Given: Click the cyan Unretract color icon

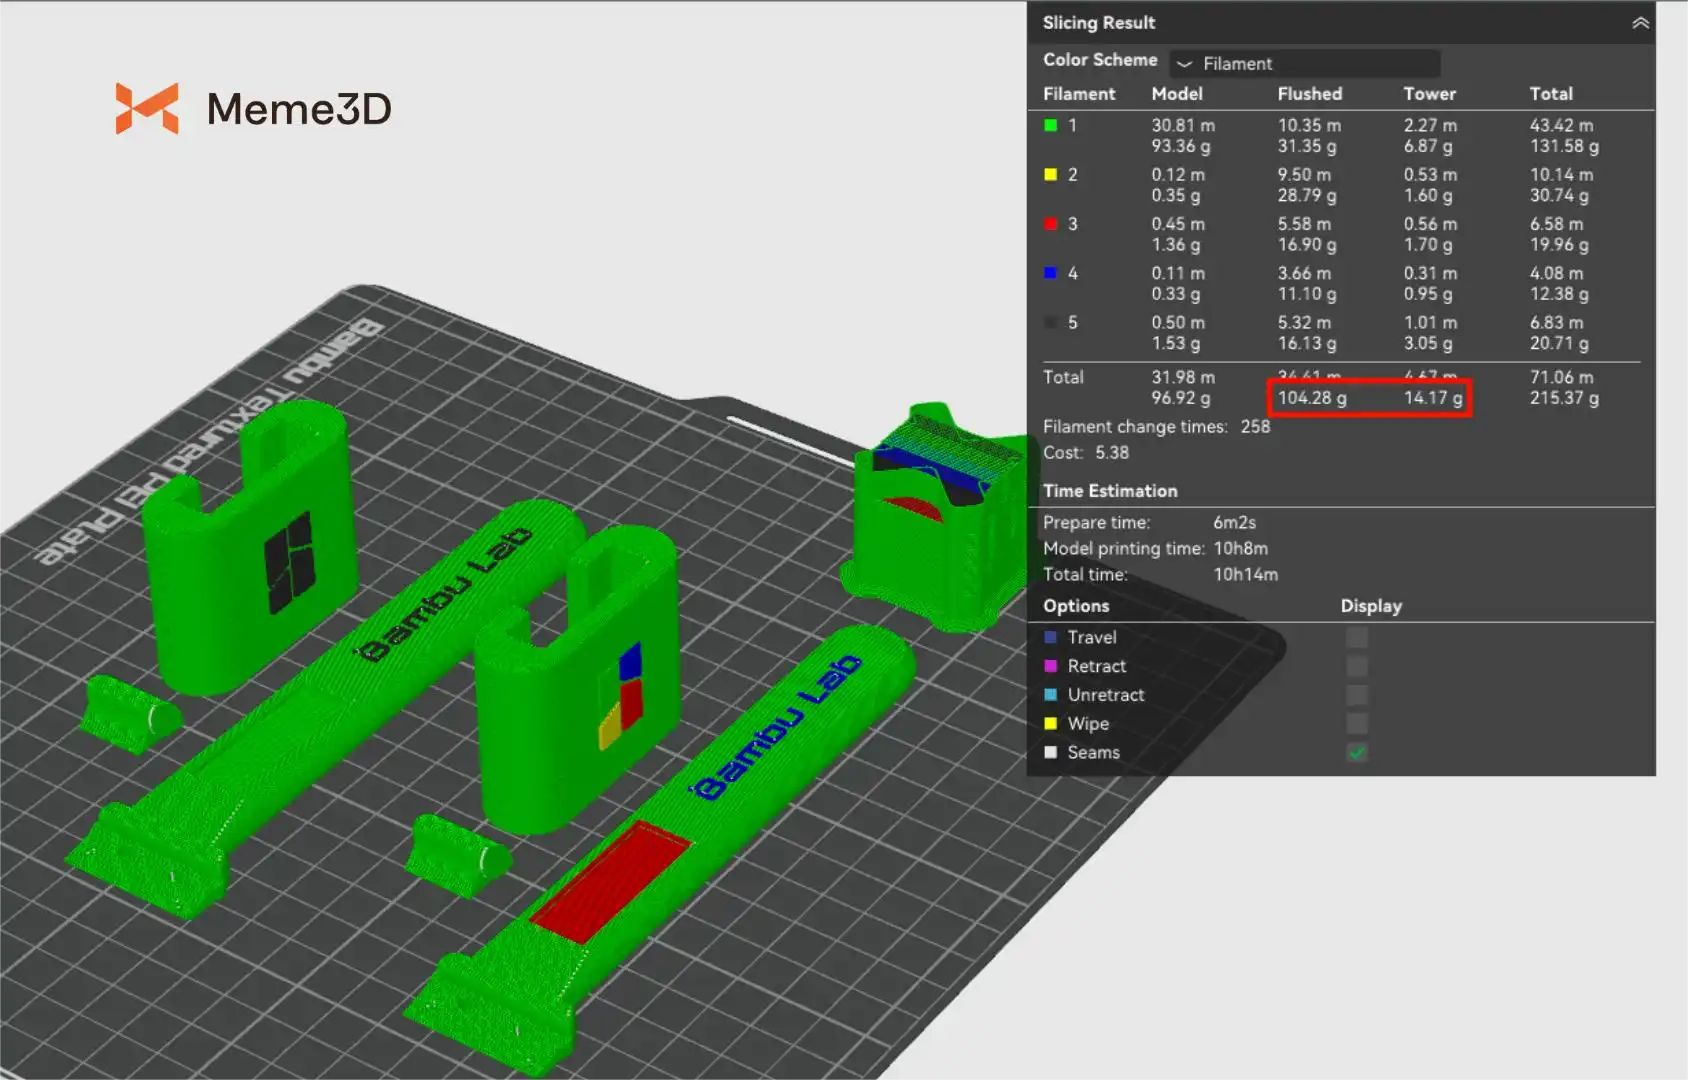Looking at the screenshot, I should coord(1051,695).
